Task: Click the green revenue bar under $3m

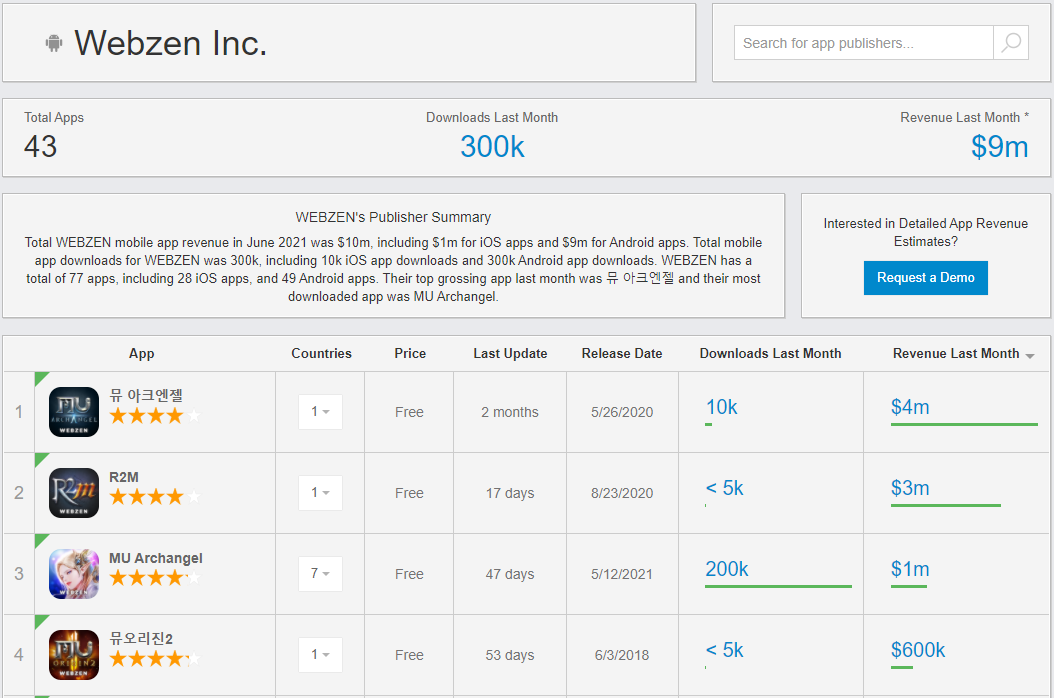Action: (x=946, y=505)
